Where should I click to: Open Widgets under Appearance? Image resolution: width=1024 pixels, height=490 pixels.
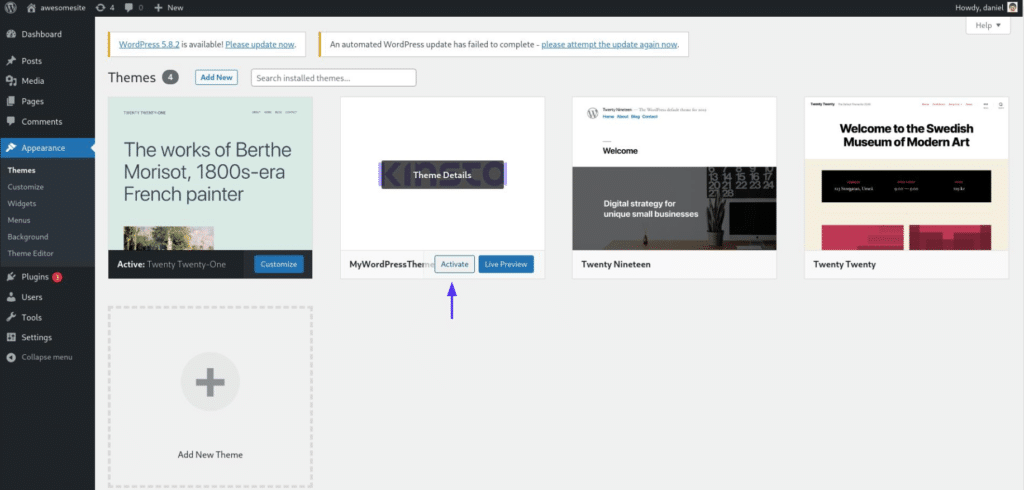22,204
